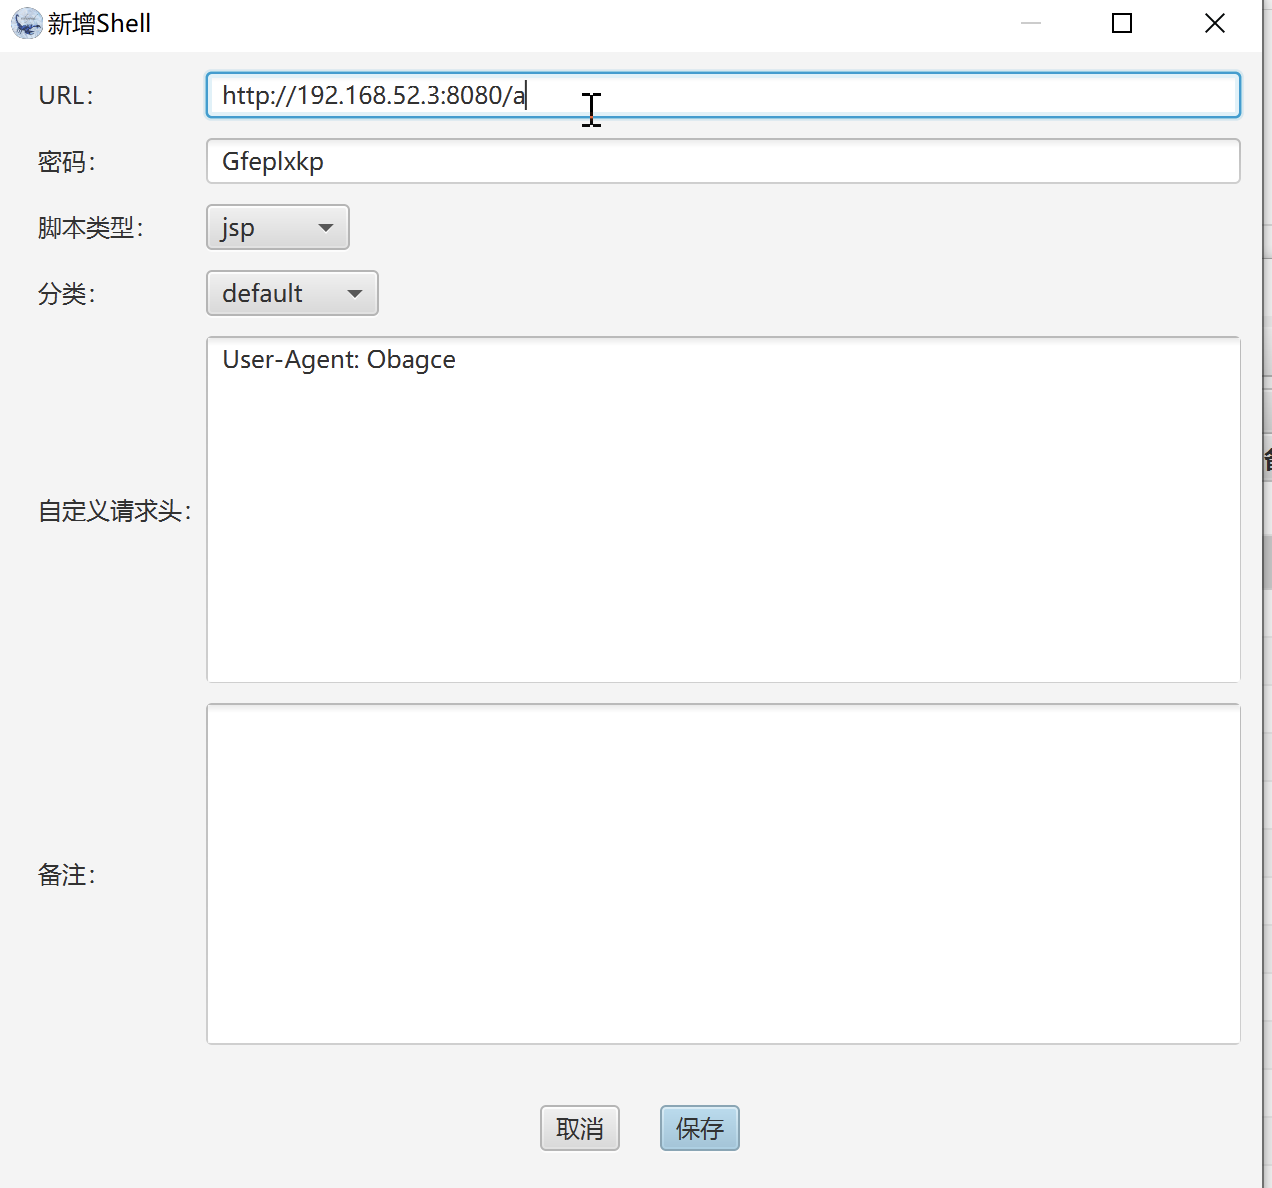Click the 自定义请求头 label
Screen dimensions: 1272x1188
pyautogui.click(x=114, y=511)
